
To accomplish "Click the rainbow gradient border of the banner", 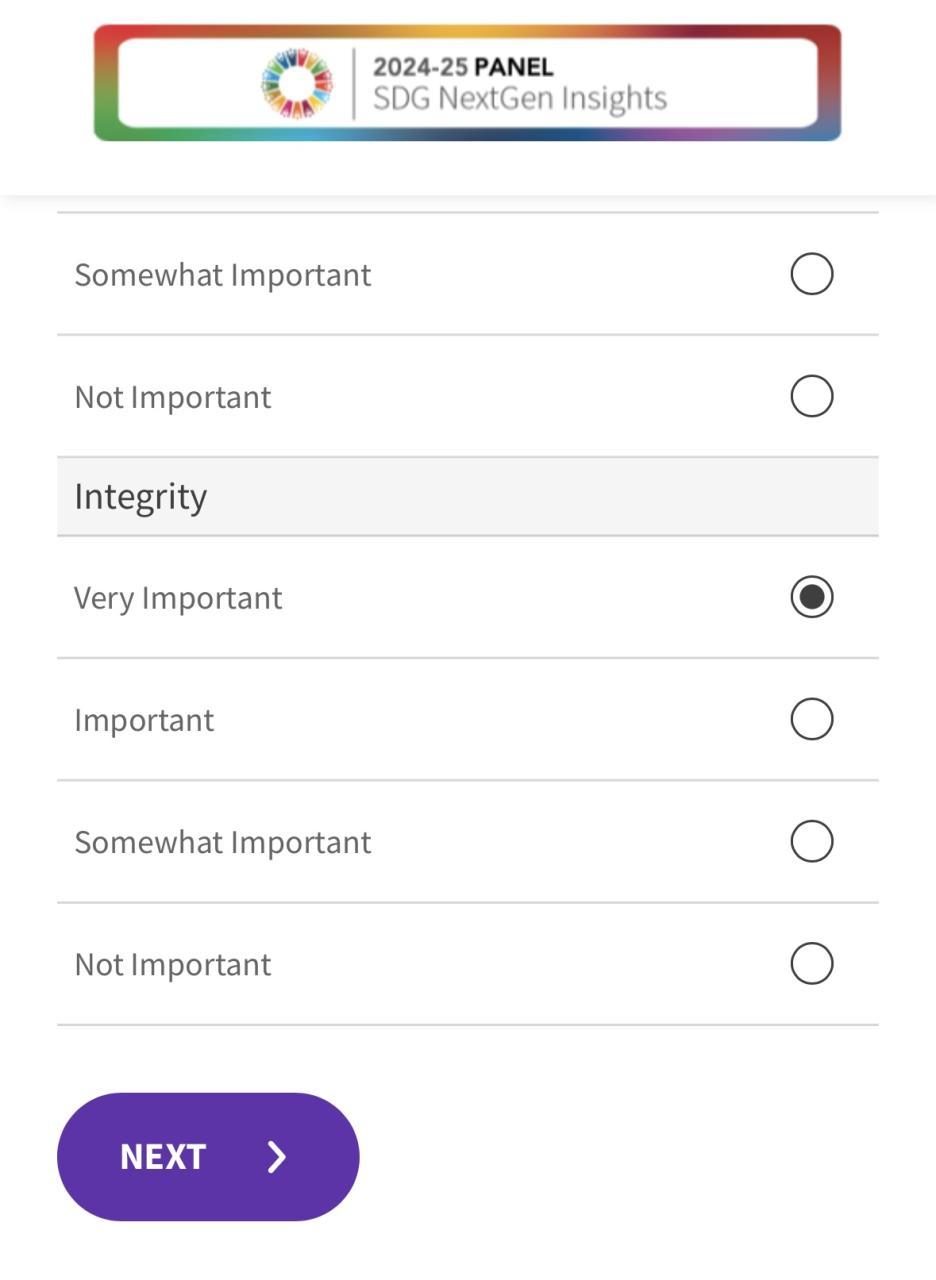I will (105, 83).
